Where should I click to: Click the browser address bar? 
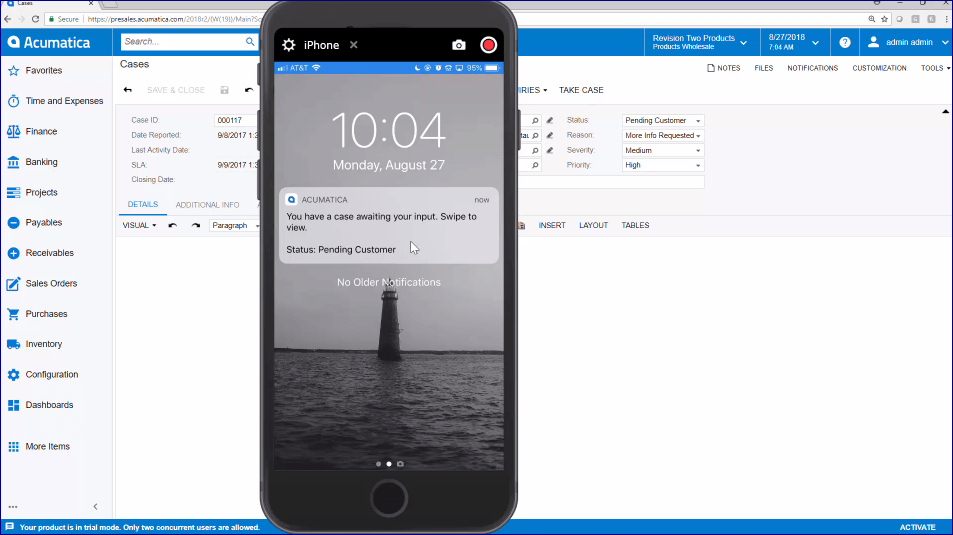[173, 19]
